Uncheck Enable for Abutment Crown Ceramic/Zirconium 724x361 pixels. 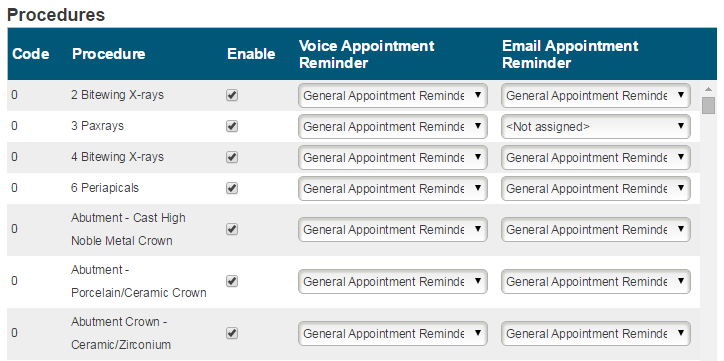(x=232, y=333)
